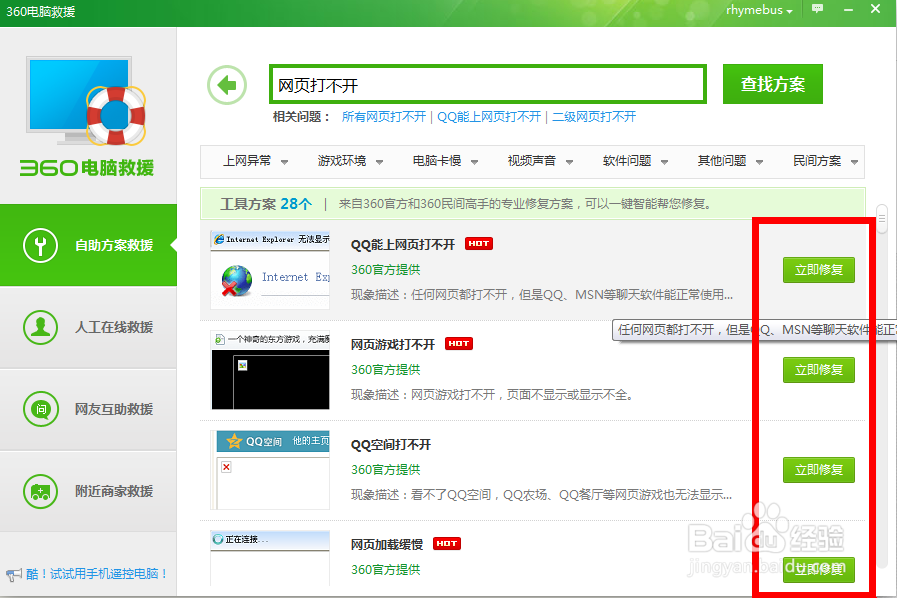Click the 查找方案 search button
This screenshot has height=598, width=897.
click(772, 84)
